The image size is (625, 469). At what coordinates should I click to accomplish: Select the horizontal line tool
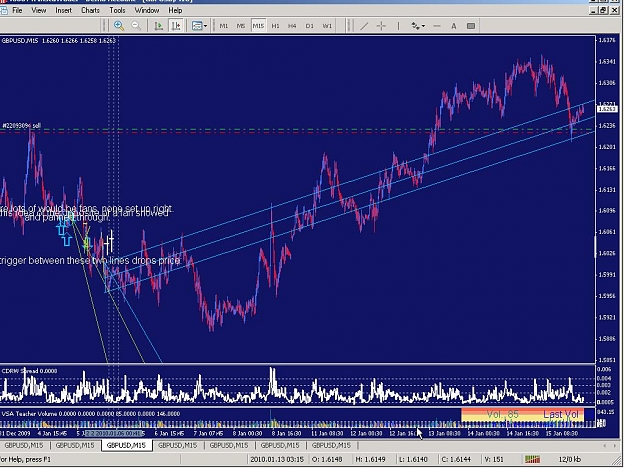click(437, 26)
